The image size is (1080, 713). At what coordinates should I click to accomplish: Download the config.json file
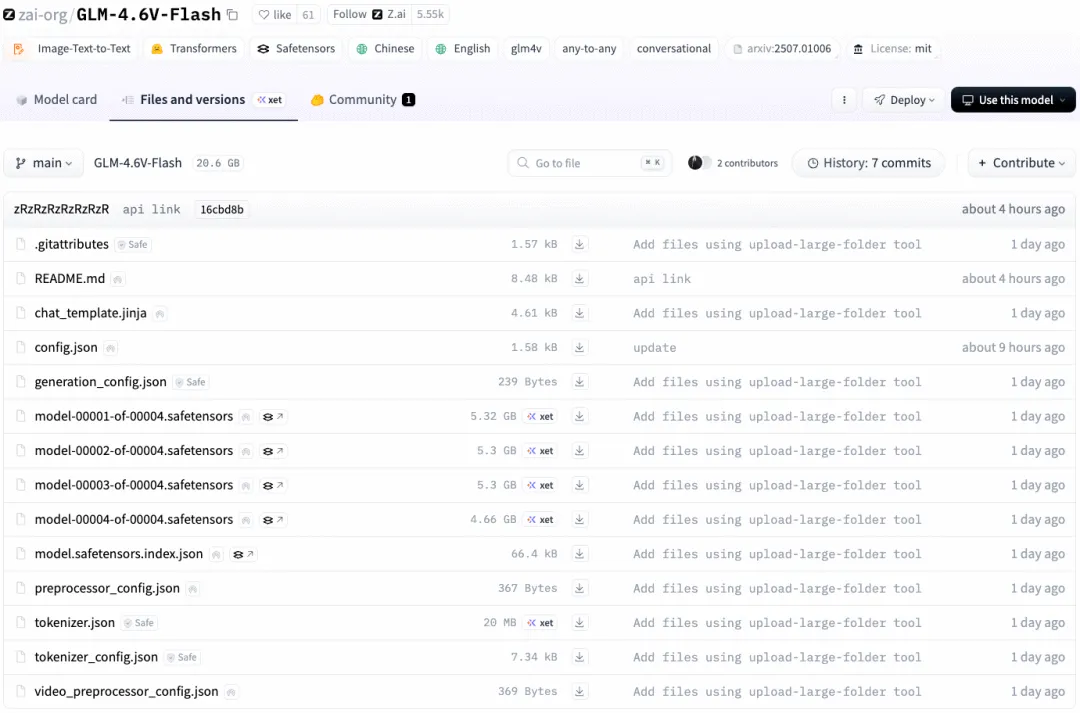coord(579,348)
